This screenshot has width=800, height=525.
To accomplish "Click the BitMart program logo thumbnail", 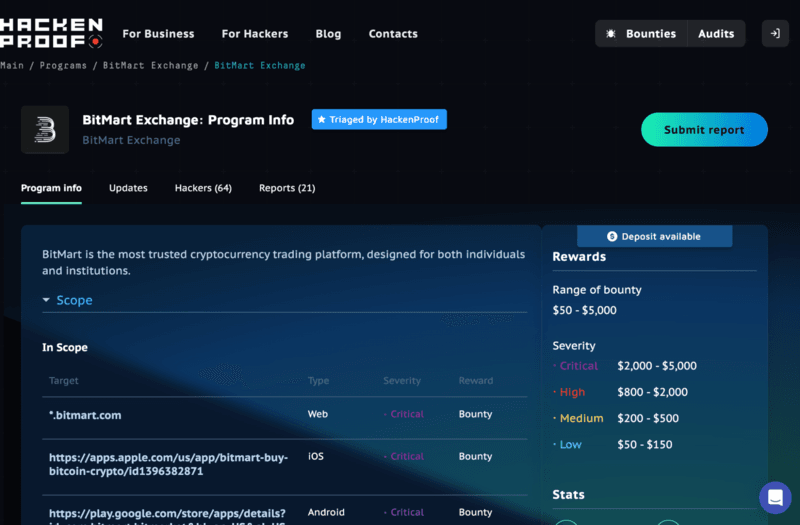I will point(45,130).
